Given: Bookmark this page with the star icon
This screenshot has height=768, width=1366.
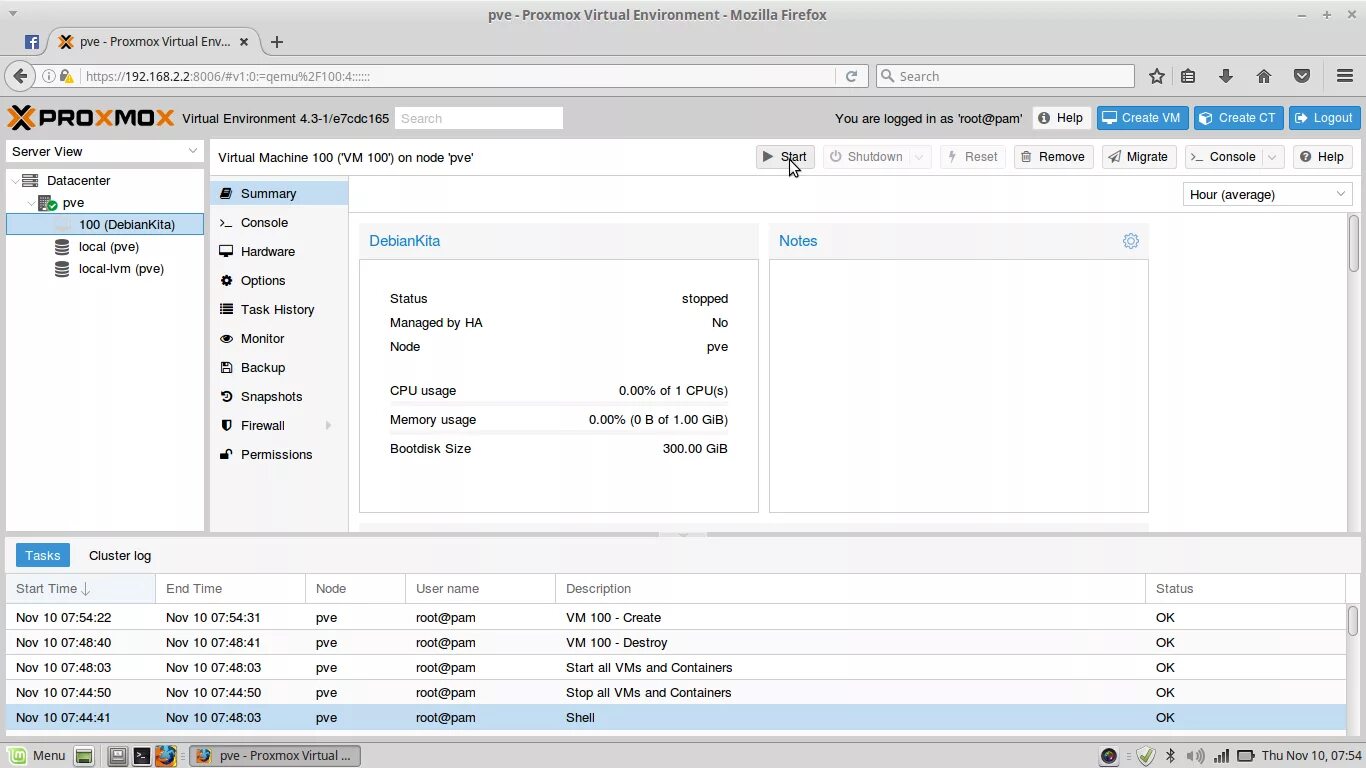Looking at the screenshot, I should (1157, 76).
